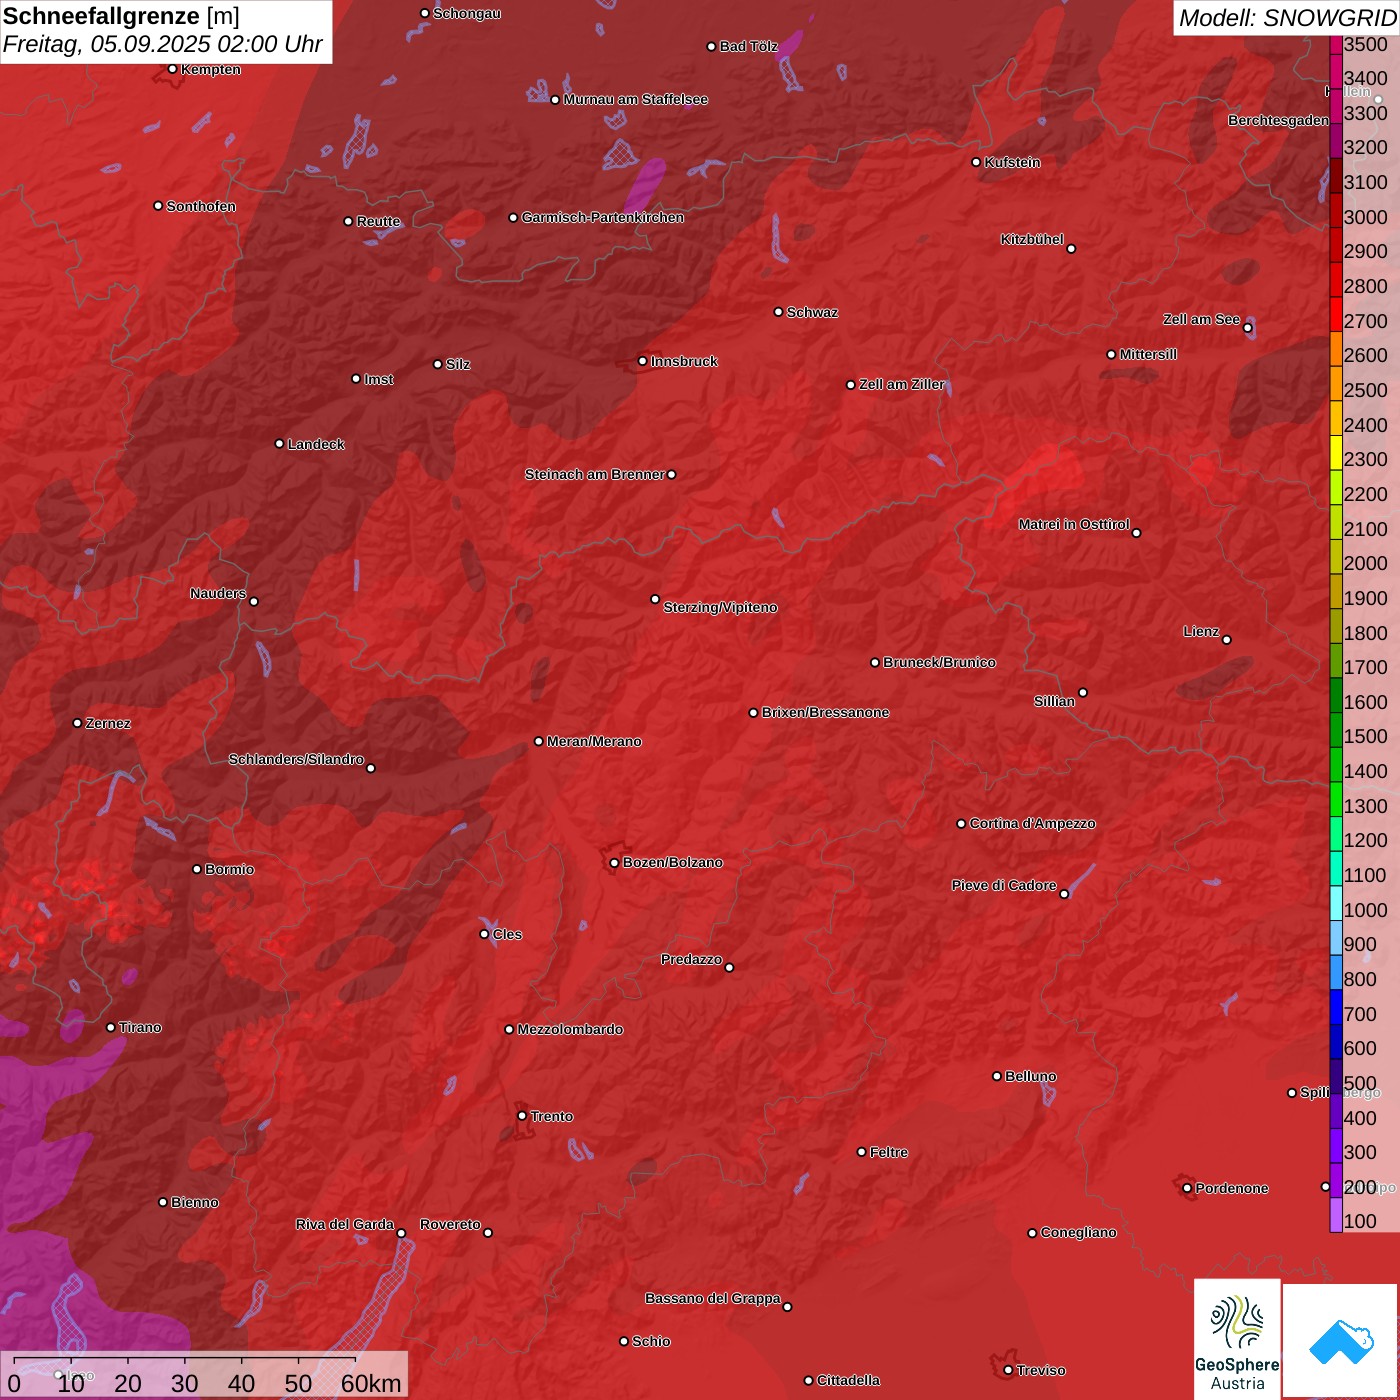Click the blue legend swatch near 700
Screen dimensions: 1400x1400
coord(1336,1006)
